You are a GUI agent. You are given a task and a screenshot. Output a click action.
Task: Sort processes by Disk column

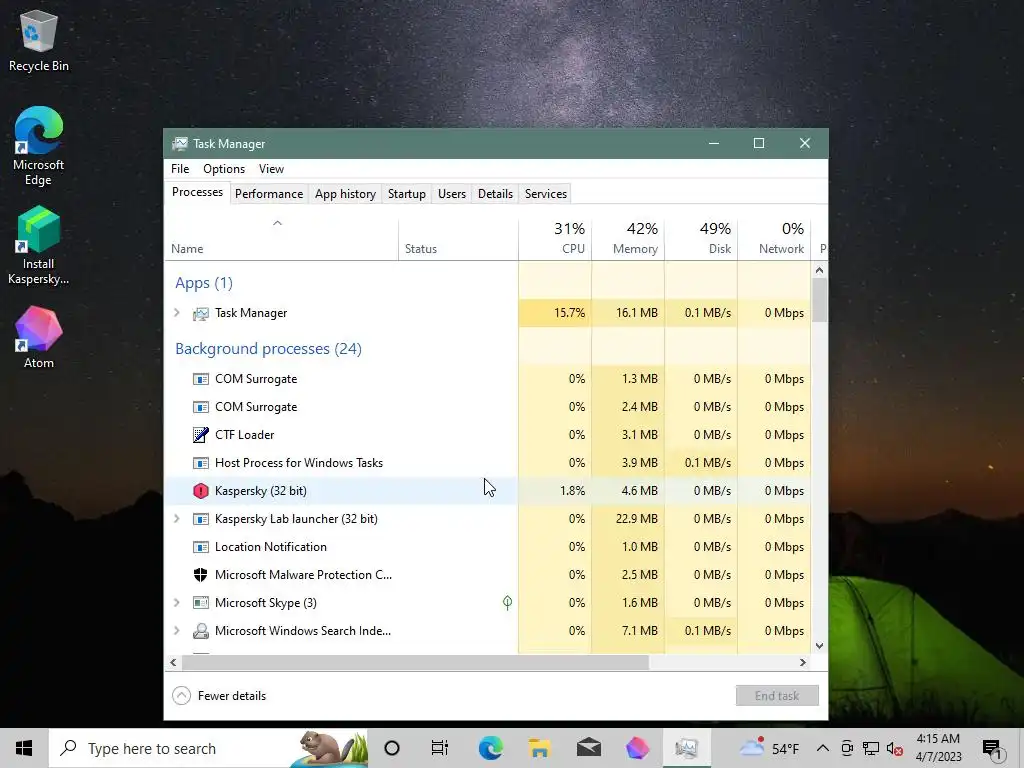coord(701,240)
